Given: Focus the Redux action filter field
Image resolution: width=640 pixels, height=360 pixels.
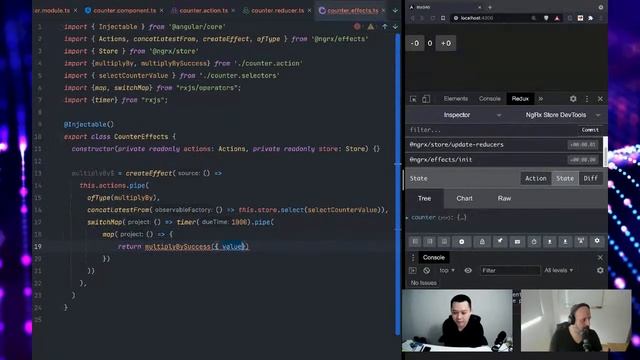Looking at the screenshot, I should [x=492, y=130].
